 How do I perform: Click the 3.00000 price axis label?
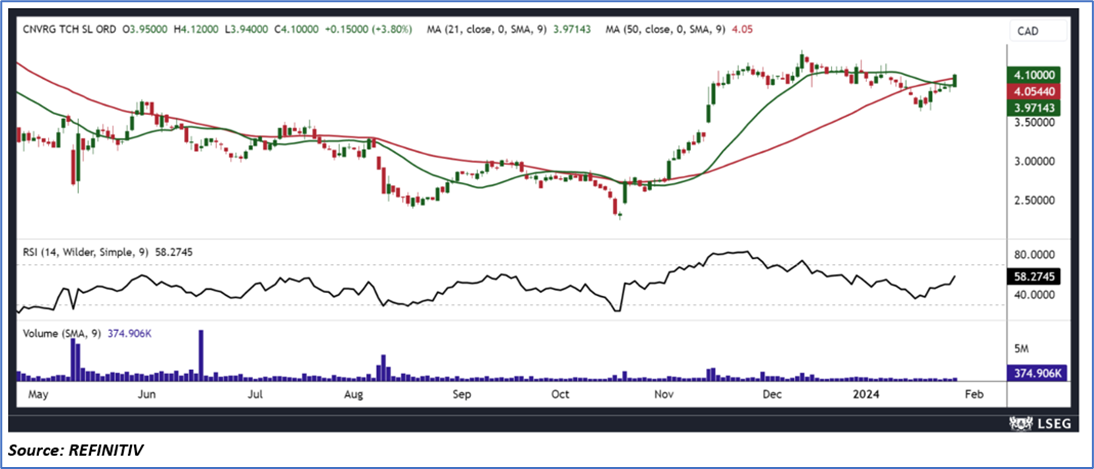[x=1034, y=161]
